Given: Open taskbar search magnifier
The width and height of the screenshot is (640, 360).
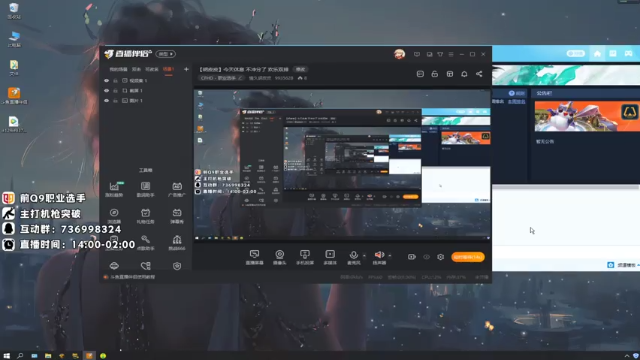Looking at the screenshot, I should (x=20, y=356).
